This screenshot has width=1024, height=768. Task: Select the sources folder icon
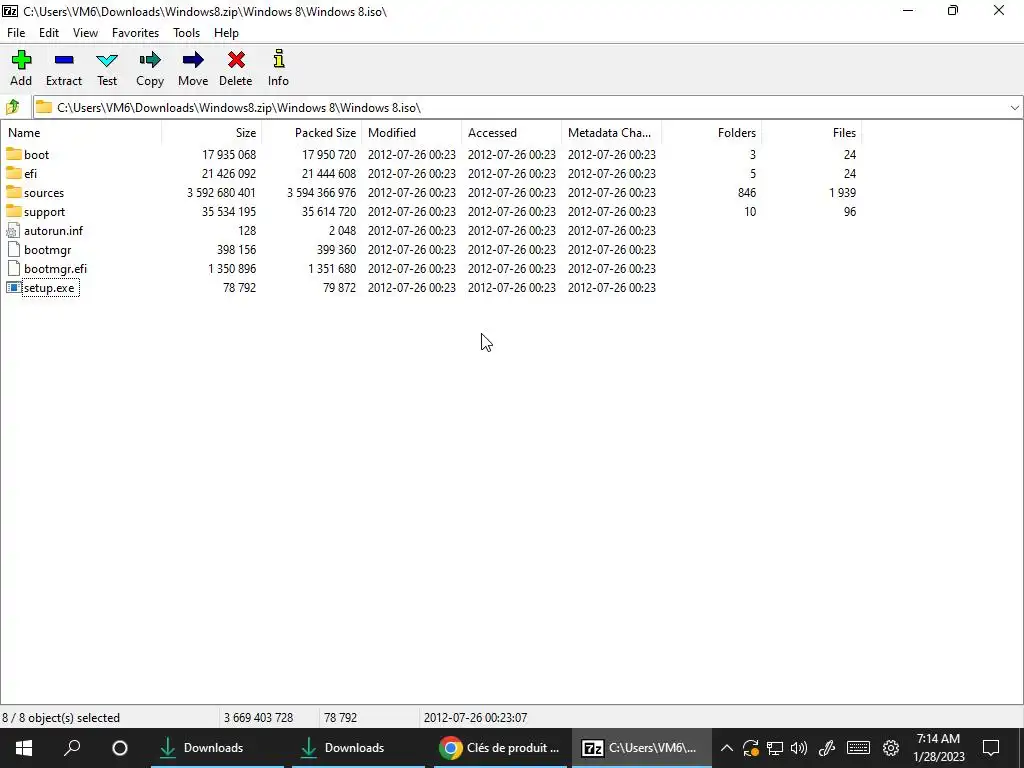(x=14, y=192)
